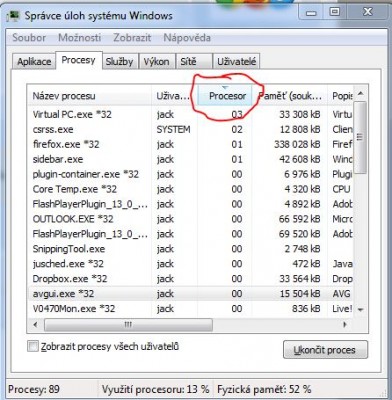The width and height of the screenshot is (392, 400).
Task: Switch to the Uživatelé tab
Action: pos(237,62)
